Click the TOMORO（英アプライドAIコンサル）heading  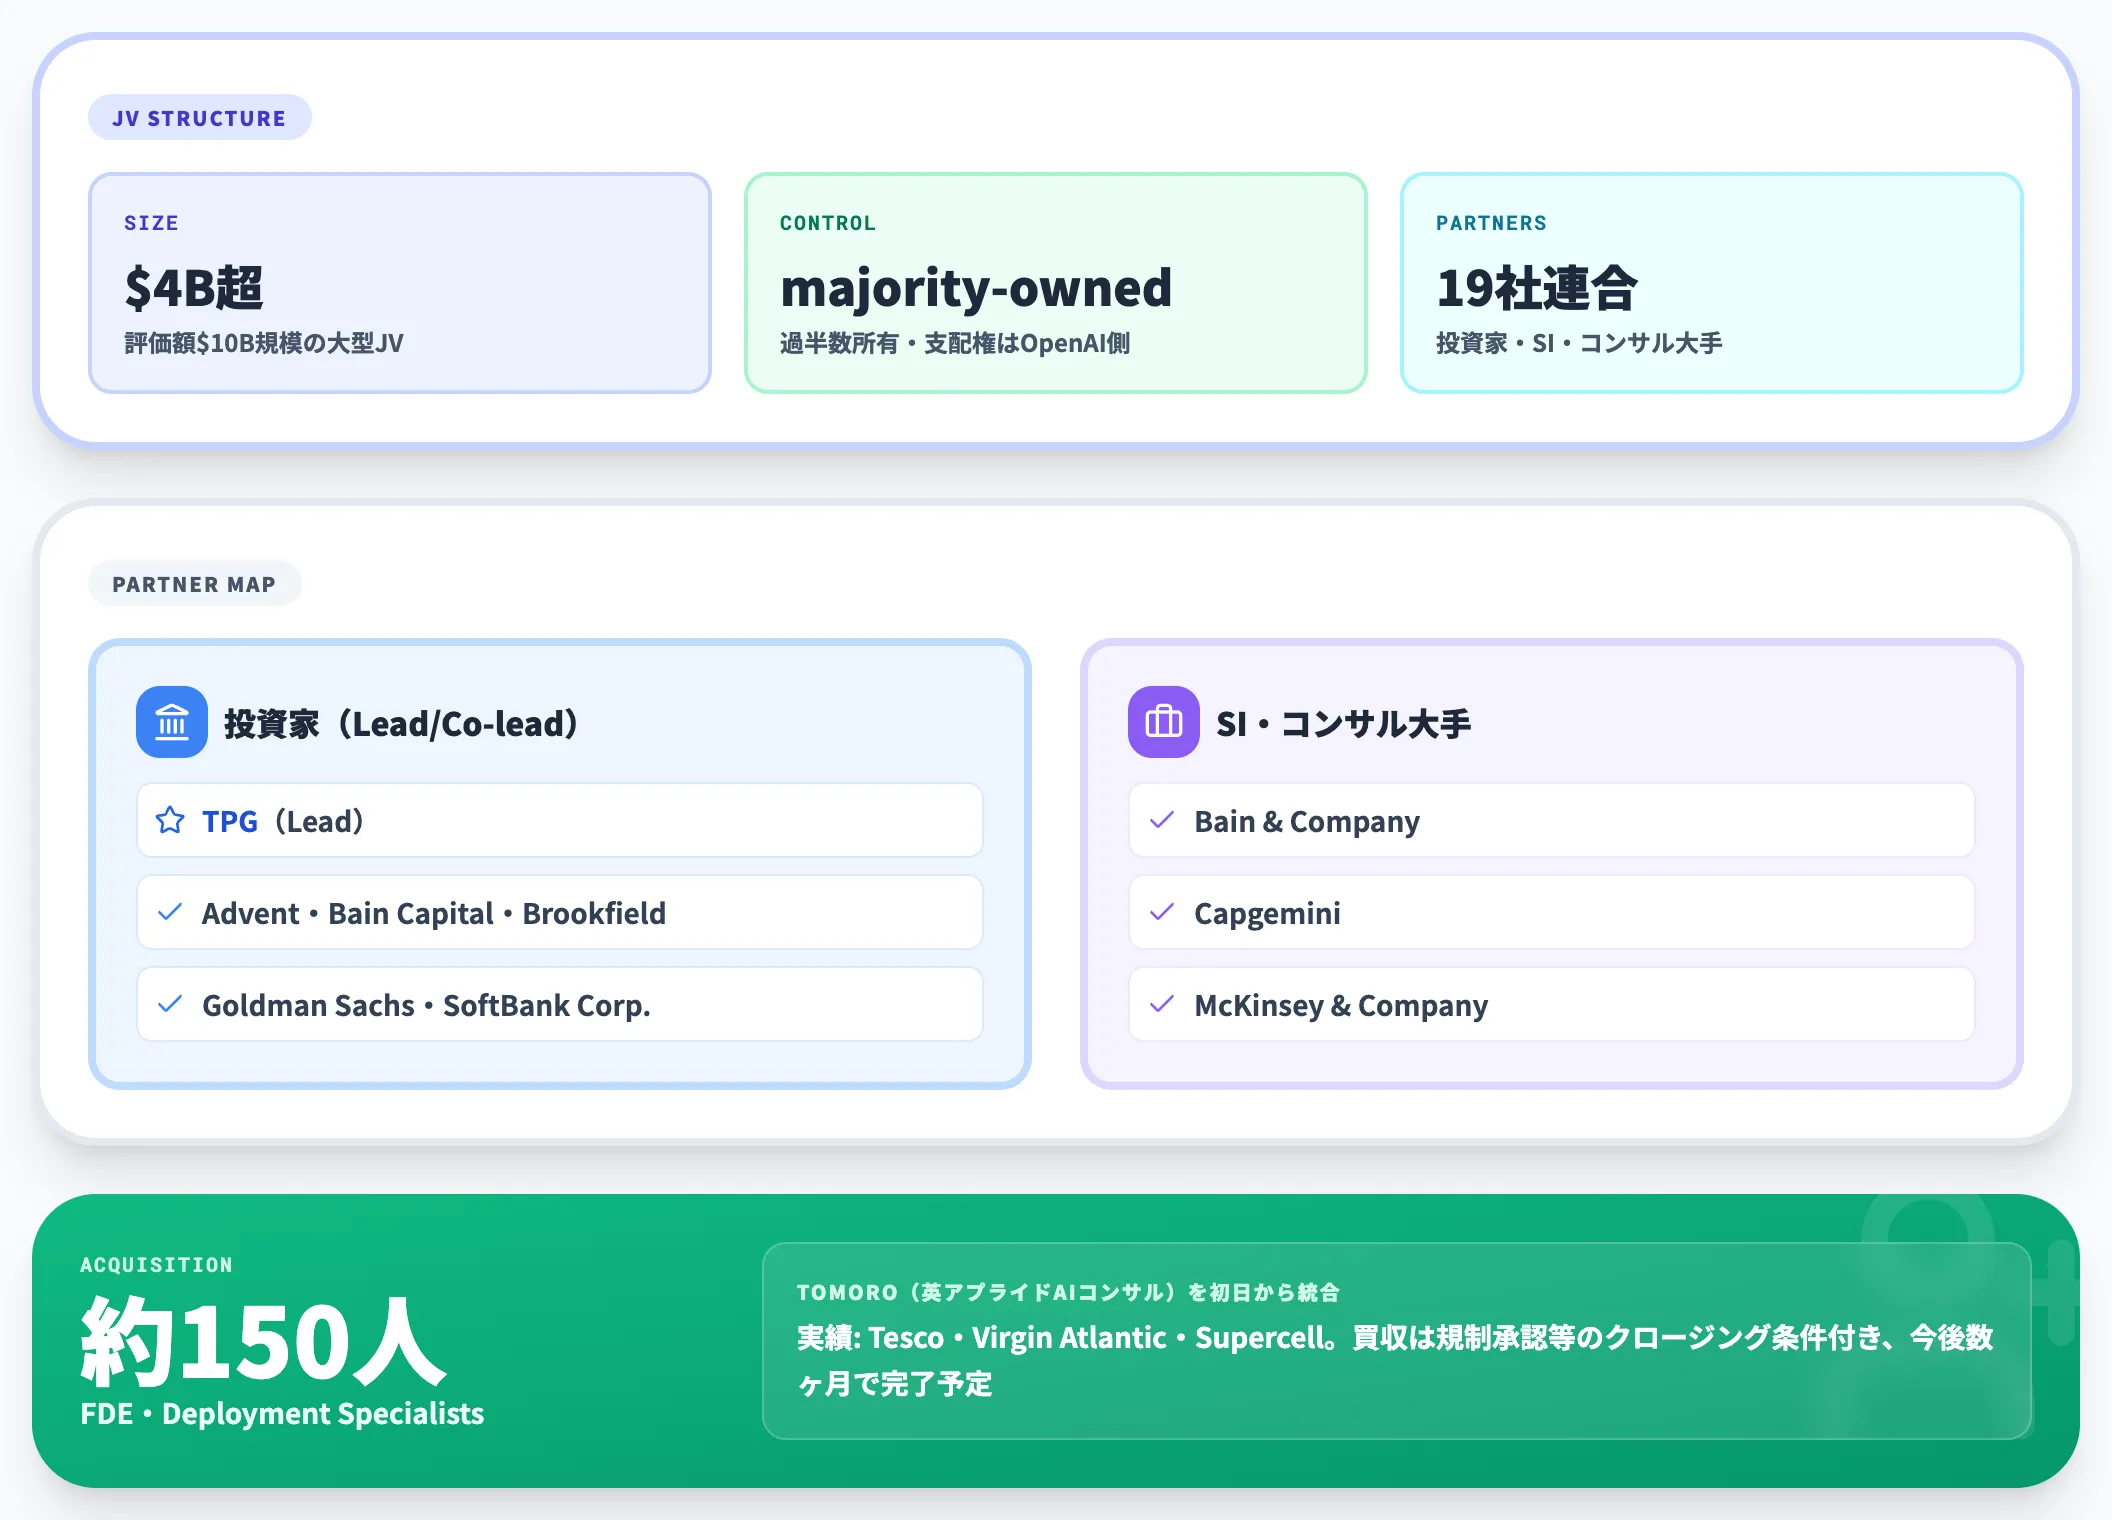pos(1068,1292)
